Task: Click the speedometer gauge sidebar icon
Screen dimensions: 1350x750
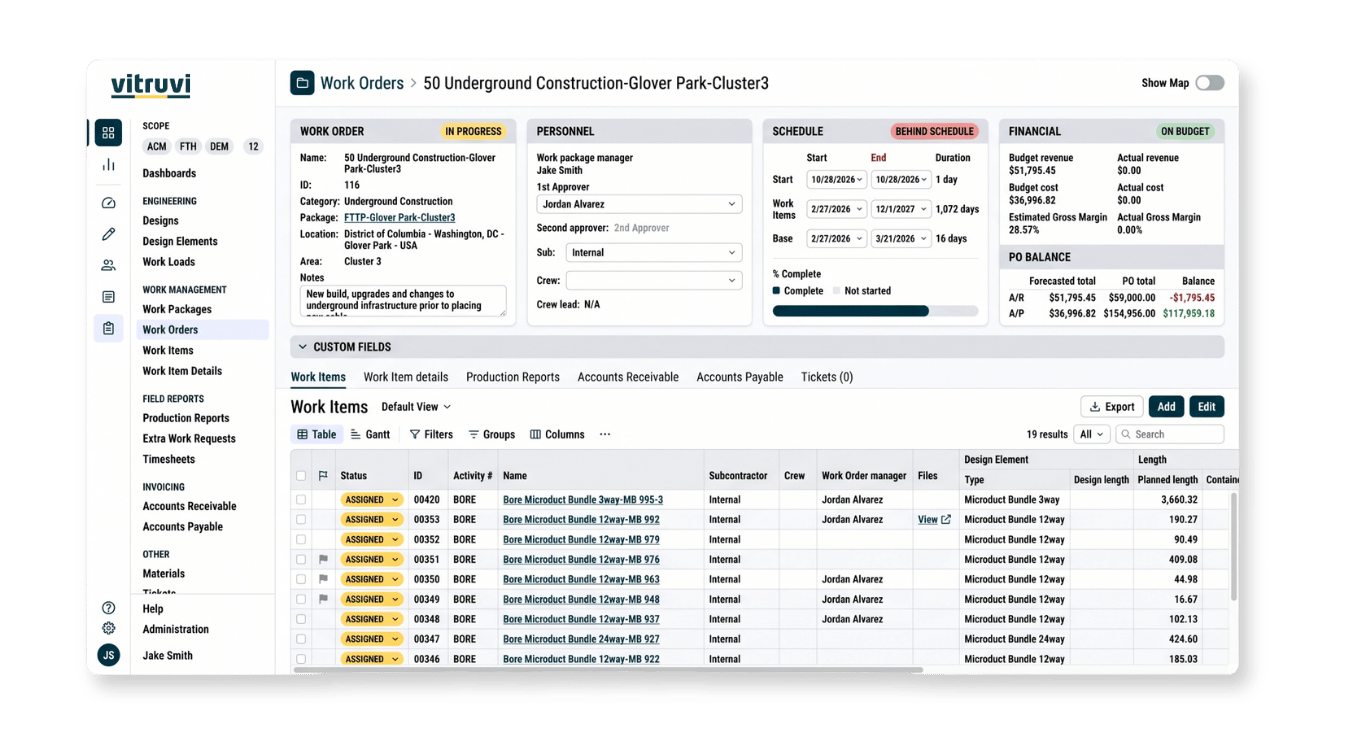Action: click(x=108, y=203)
